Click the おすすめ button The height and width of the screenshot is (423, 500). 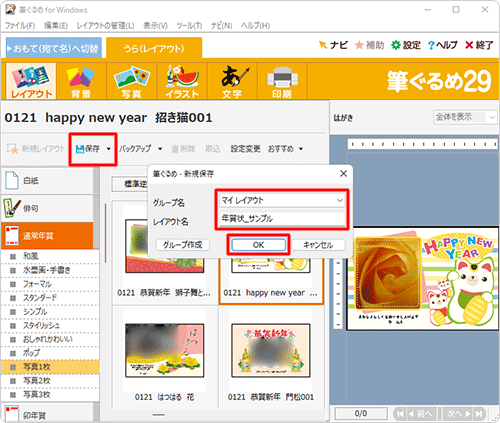(x=281, y=149)
